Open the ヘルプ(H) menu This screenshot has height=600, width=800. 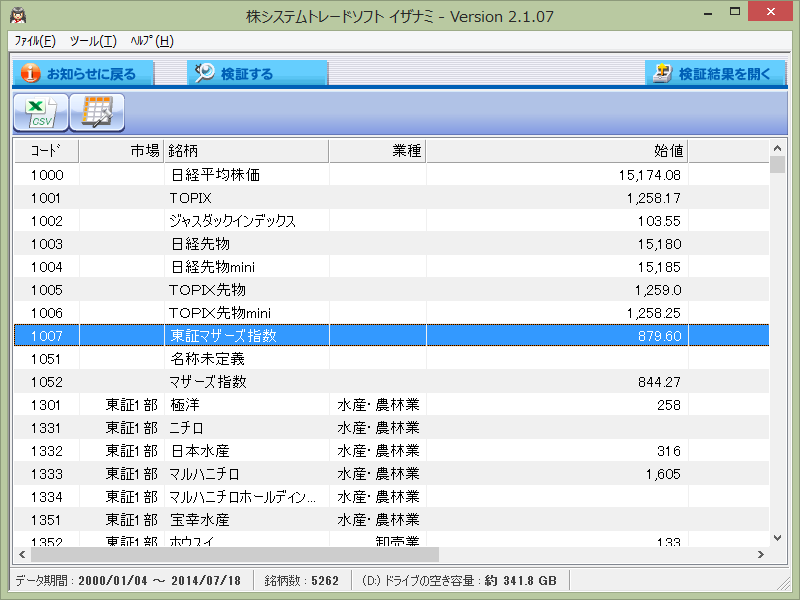[x=152, y=41]
